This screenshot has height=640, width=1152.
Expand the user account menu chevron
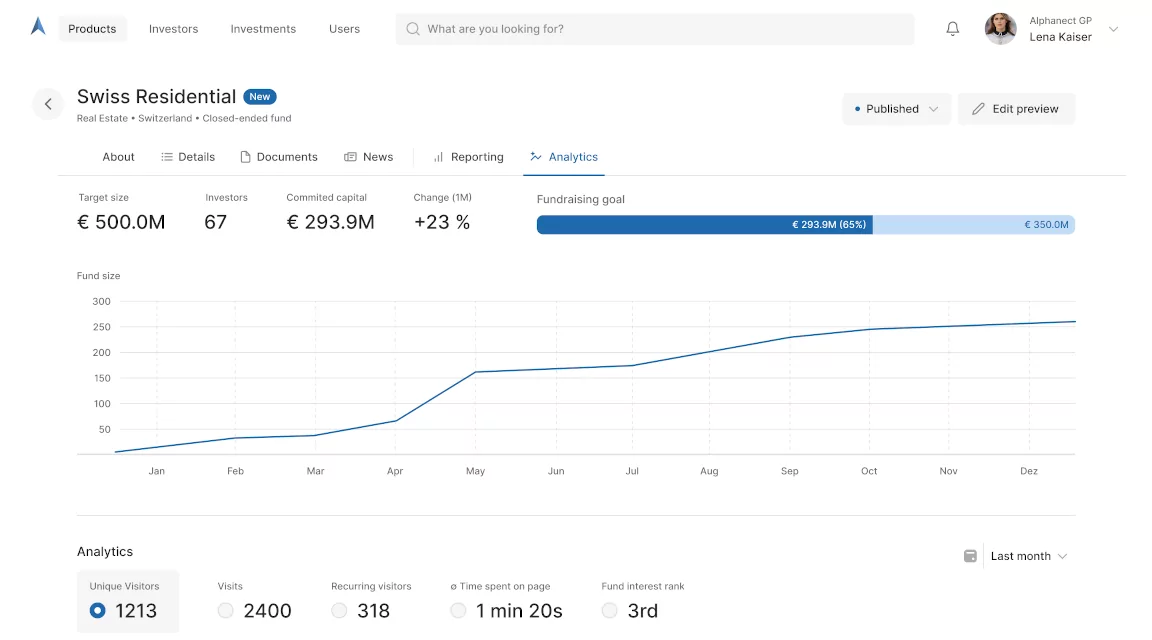1113,29
